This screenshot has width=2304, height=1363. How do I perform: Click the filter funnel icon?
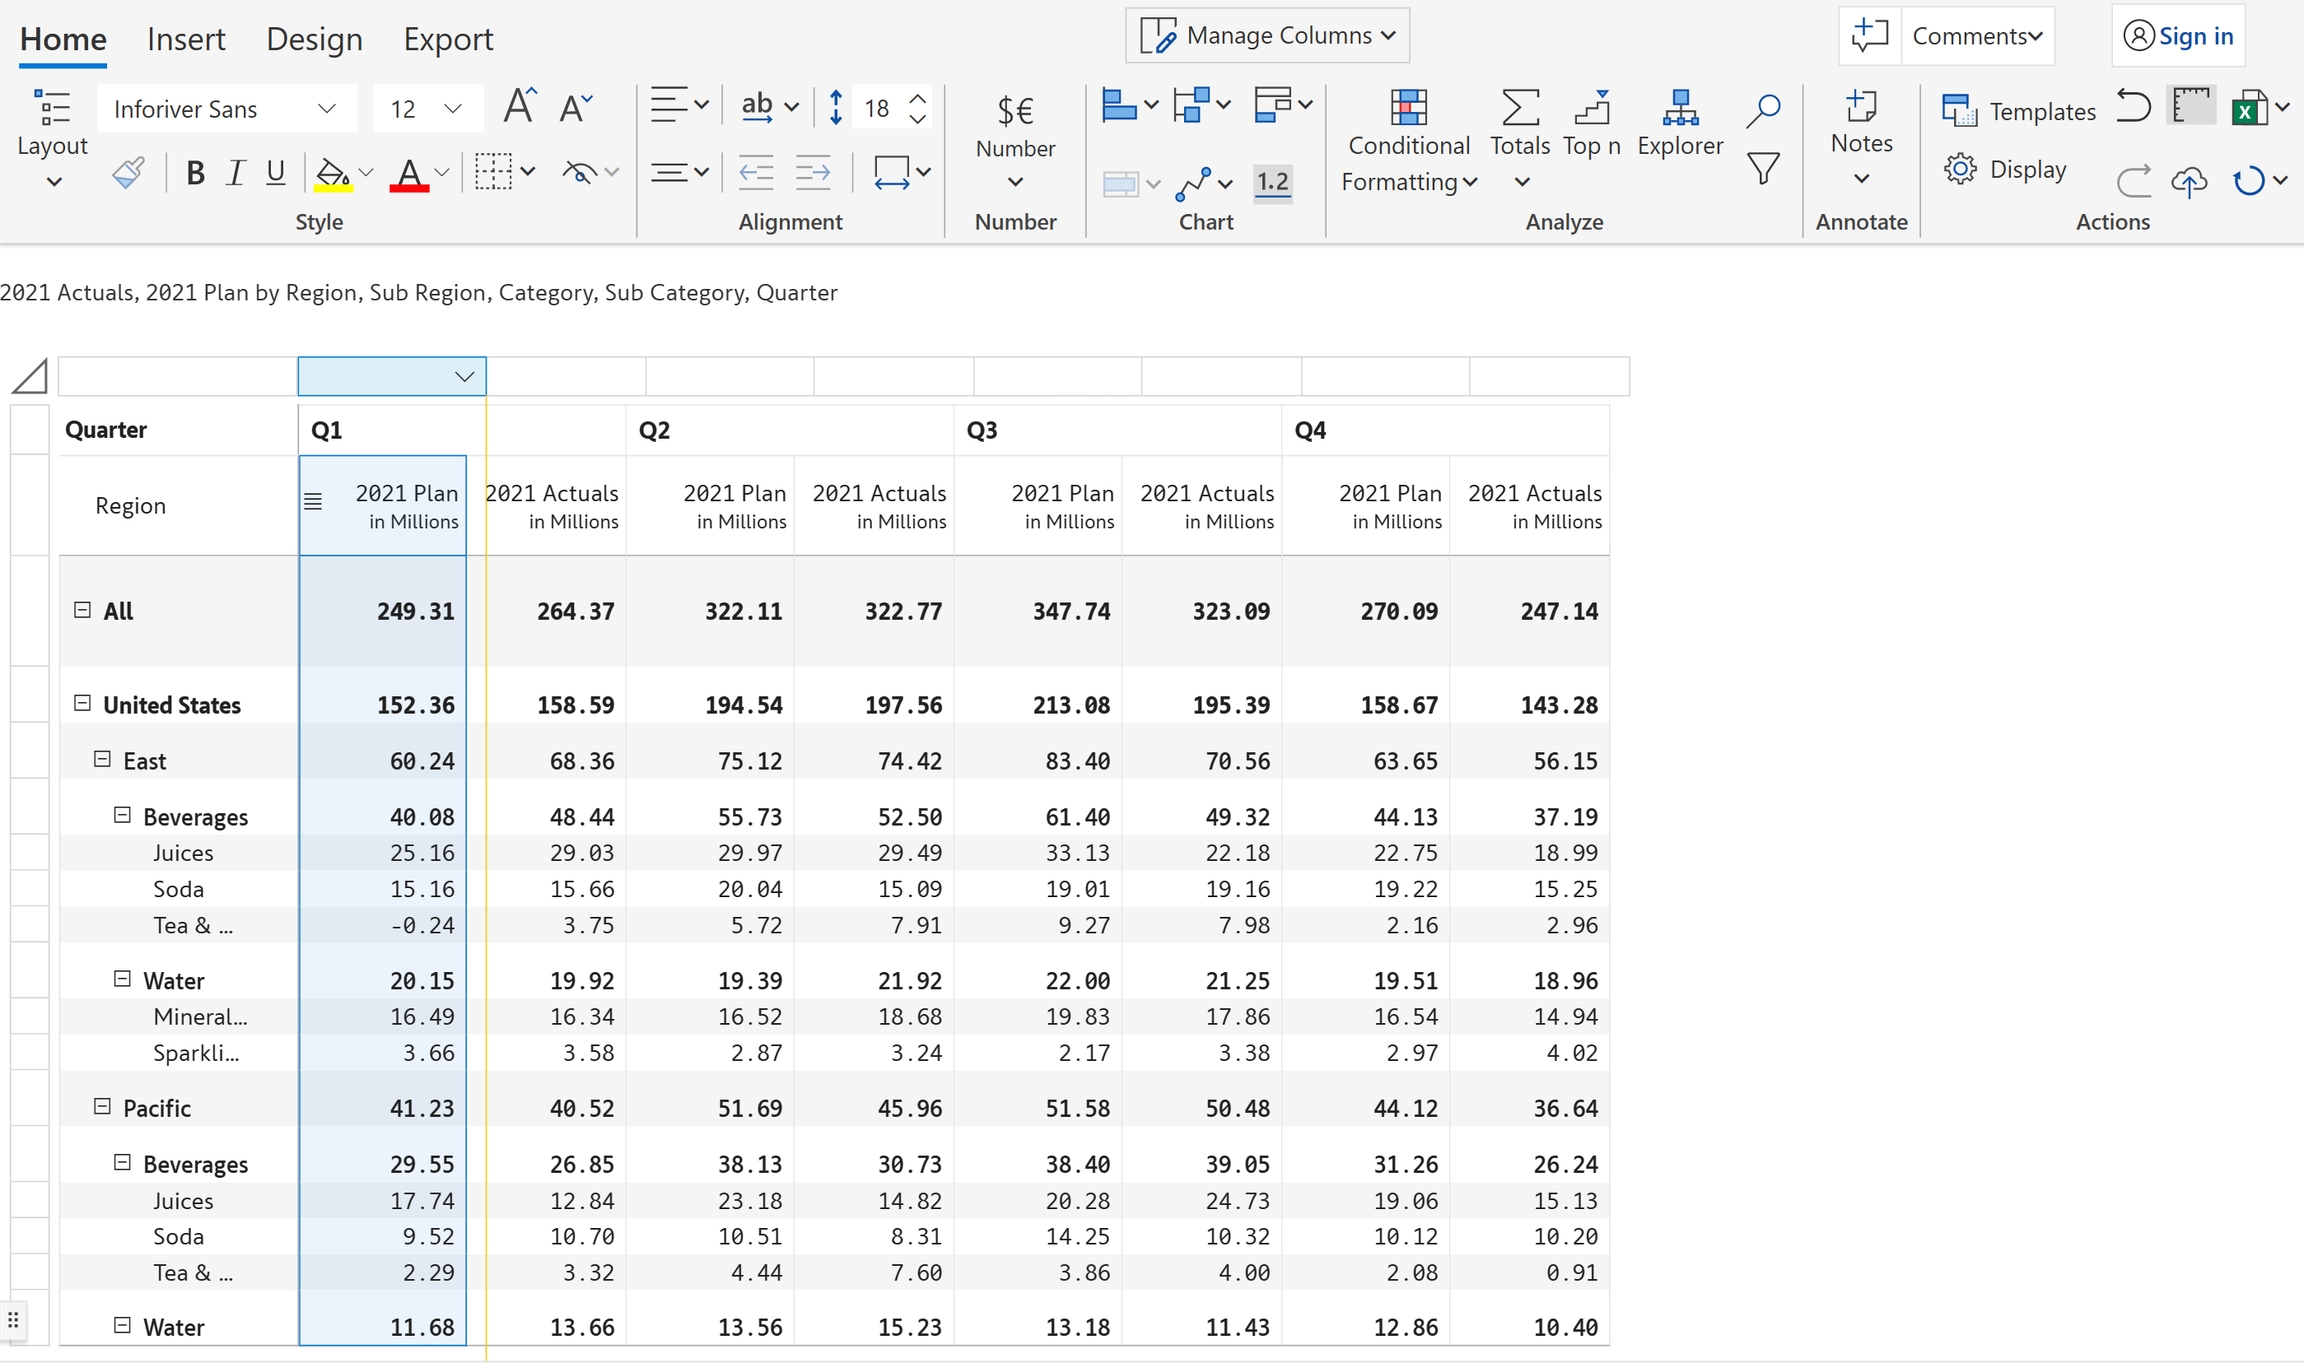click(x=1763, y=168)
